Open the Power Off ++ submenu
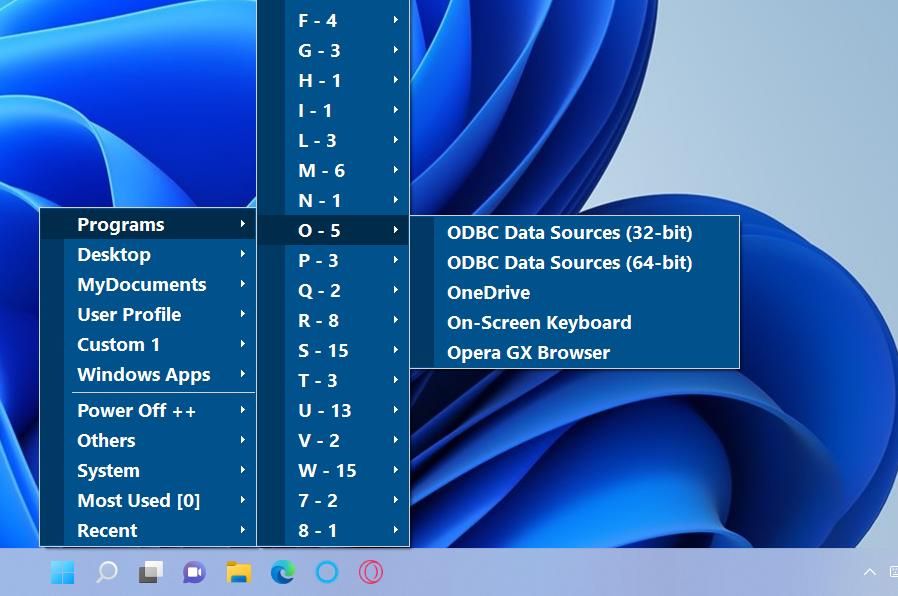898x596 pixels. point(148,411)
